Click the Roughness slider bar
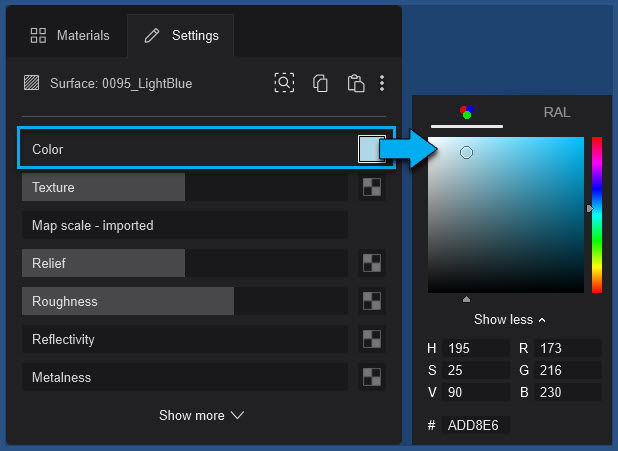Image resolution: width=618 pixels, height=451 pixels. (x=184, y=301)
